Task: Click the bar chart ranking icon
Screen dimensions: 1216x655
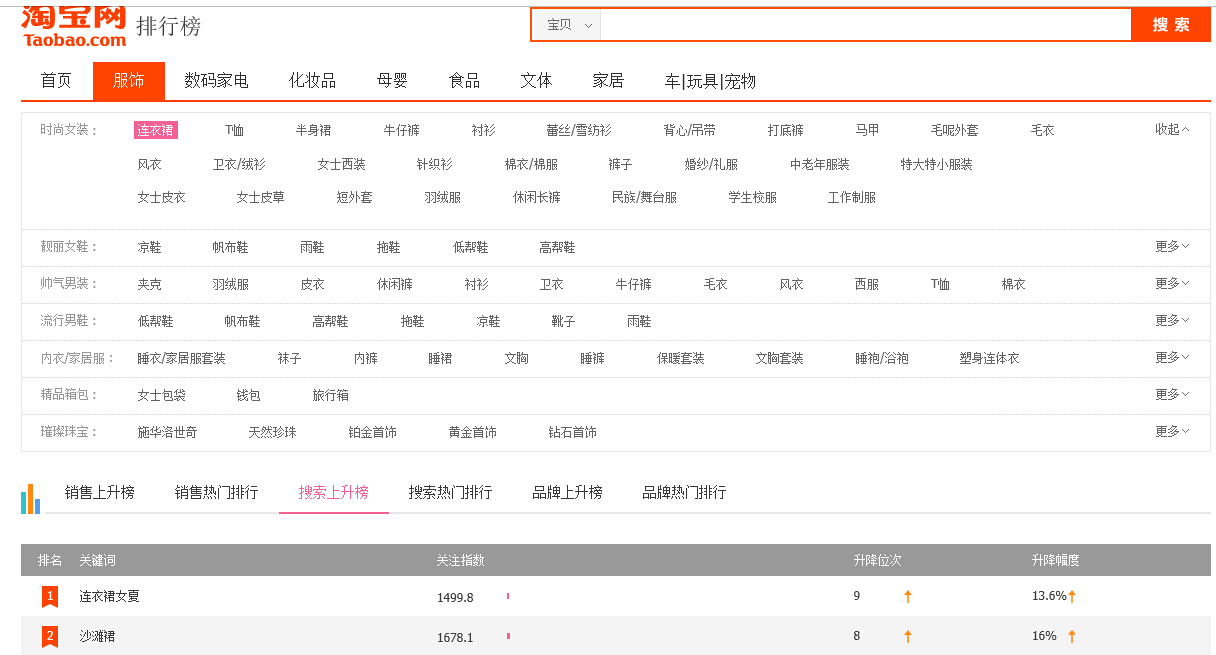Action: click(x=30, y=498)
